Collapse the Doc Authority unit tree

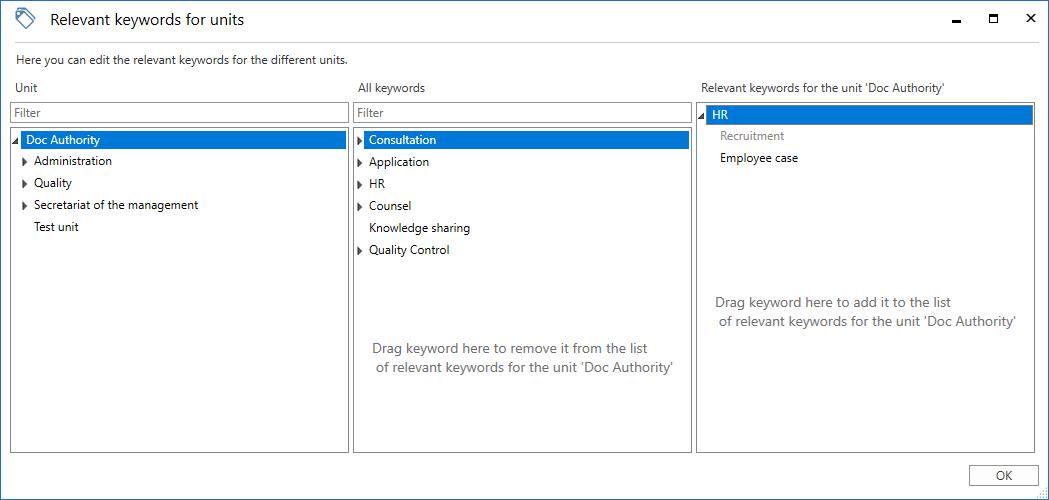(x=15, y=141)
